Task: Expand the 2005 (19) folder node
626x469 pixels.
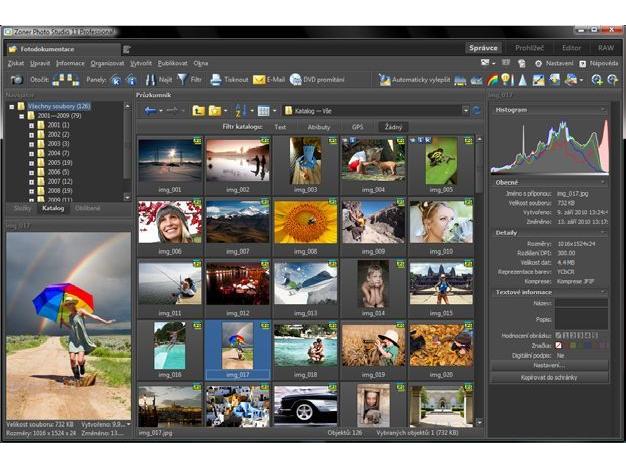Action: [32, 163]
